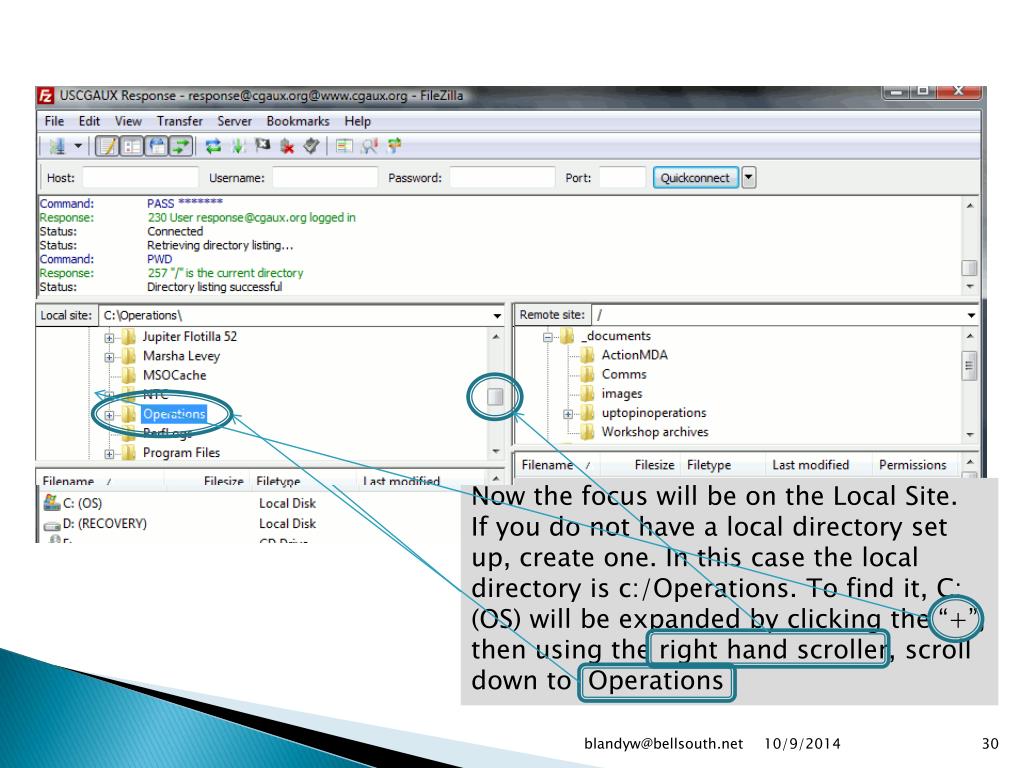Sort remote list by Filetype column

tap(709, 465)
